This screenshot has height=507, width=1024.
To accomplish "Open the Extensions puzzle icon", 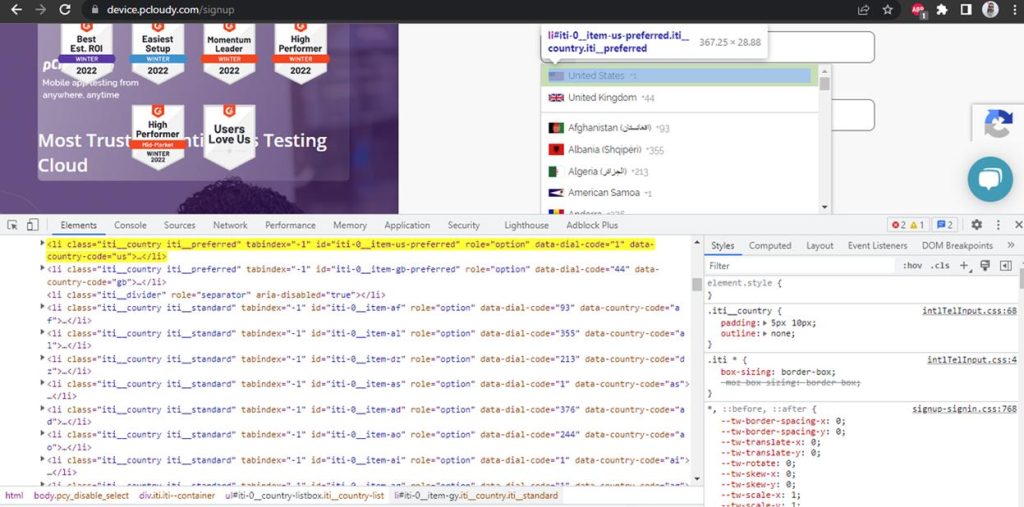I will click(941, 9).
